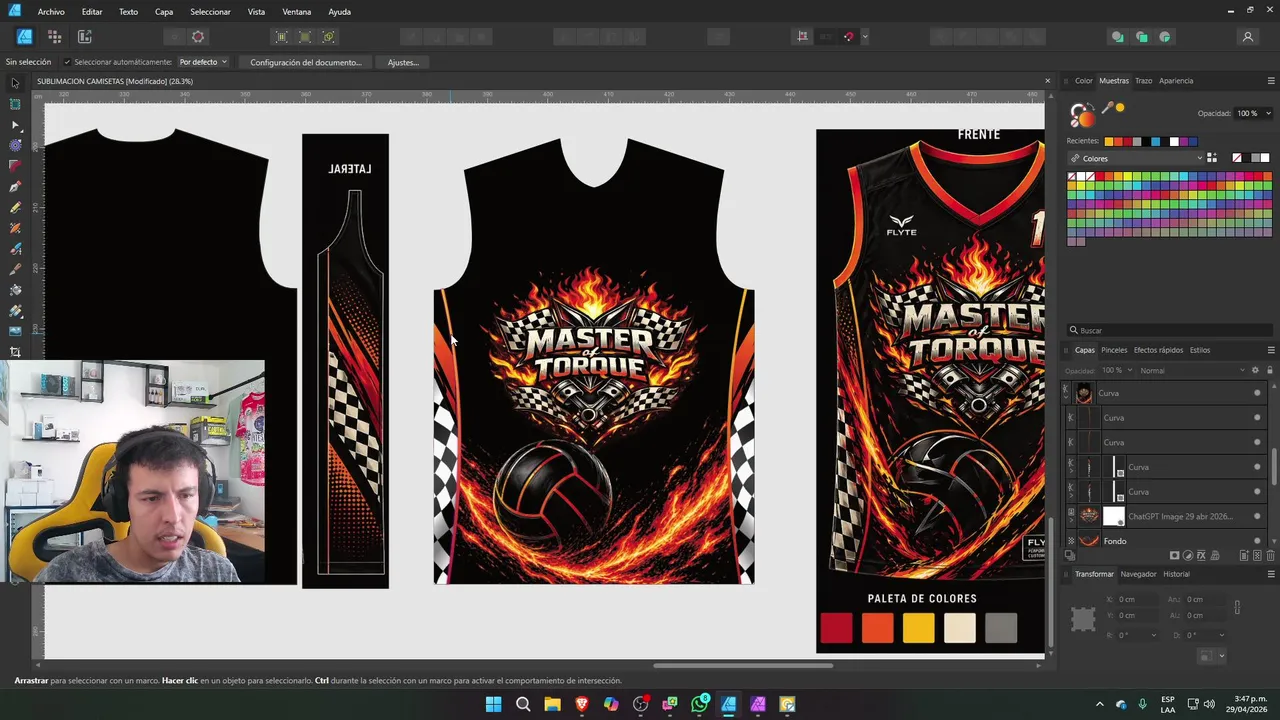The height and width of the screenshot is (720, 1280).
Task: Toggle the Seleccionar automáticamente checkbox
Action: (67, 62)
